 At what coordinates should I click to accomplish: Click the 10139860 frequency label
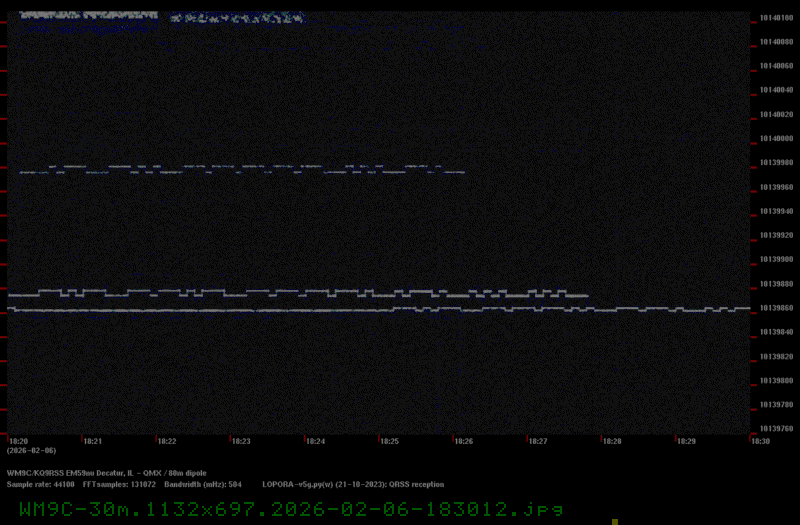pos(777,308)
